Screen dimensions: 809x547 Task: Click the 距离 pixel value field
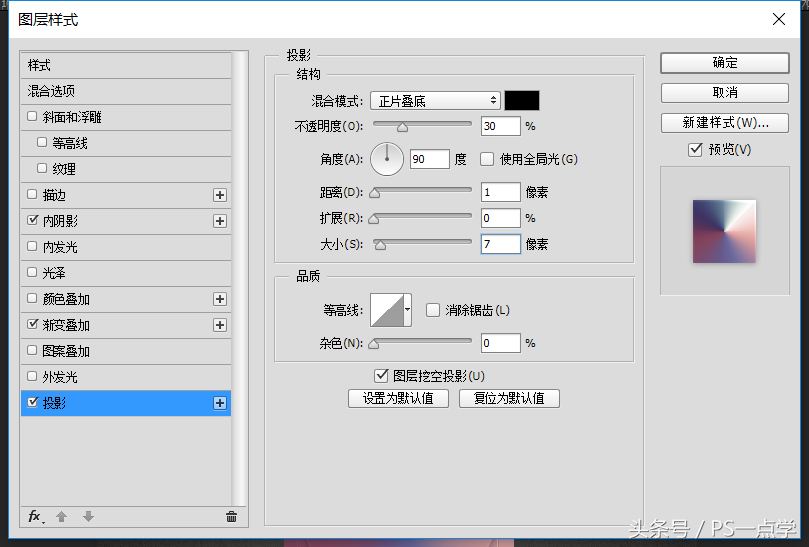(500, 192)
